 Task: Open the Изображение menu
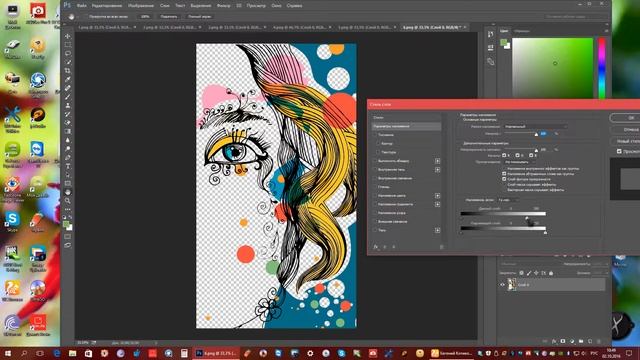tap(141, 6)
